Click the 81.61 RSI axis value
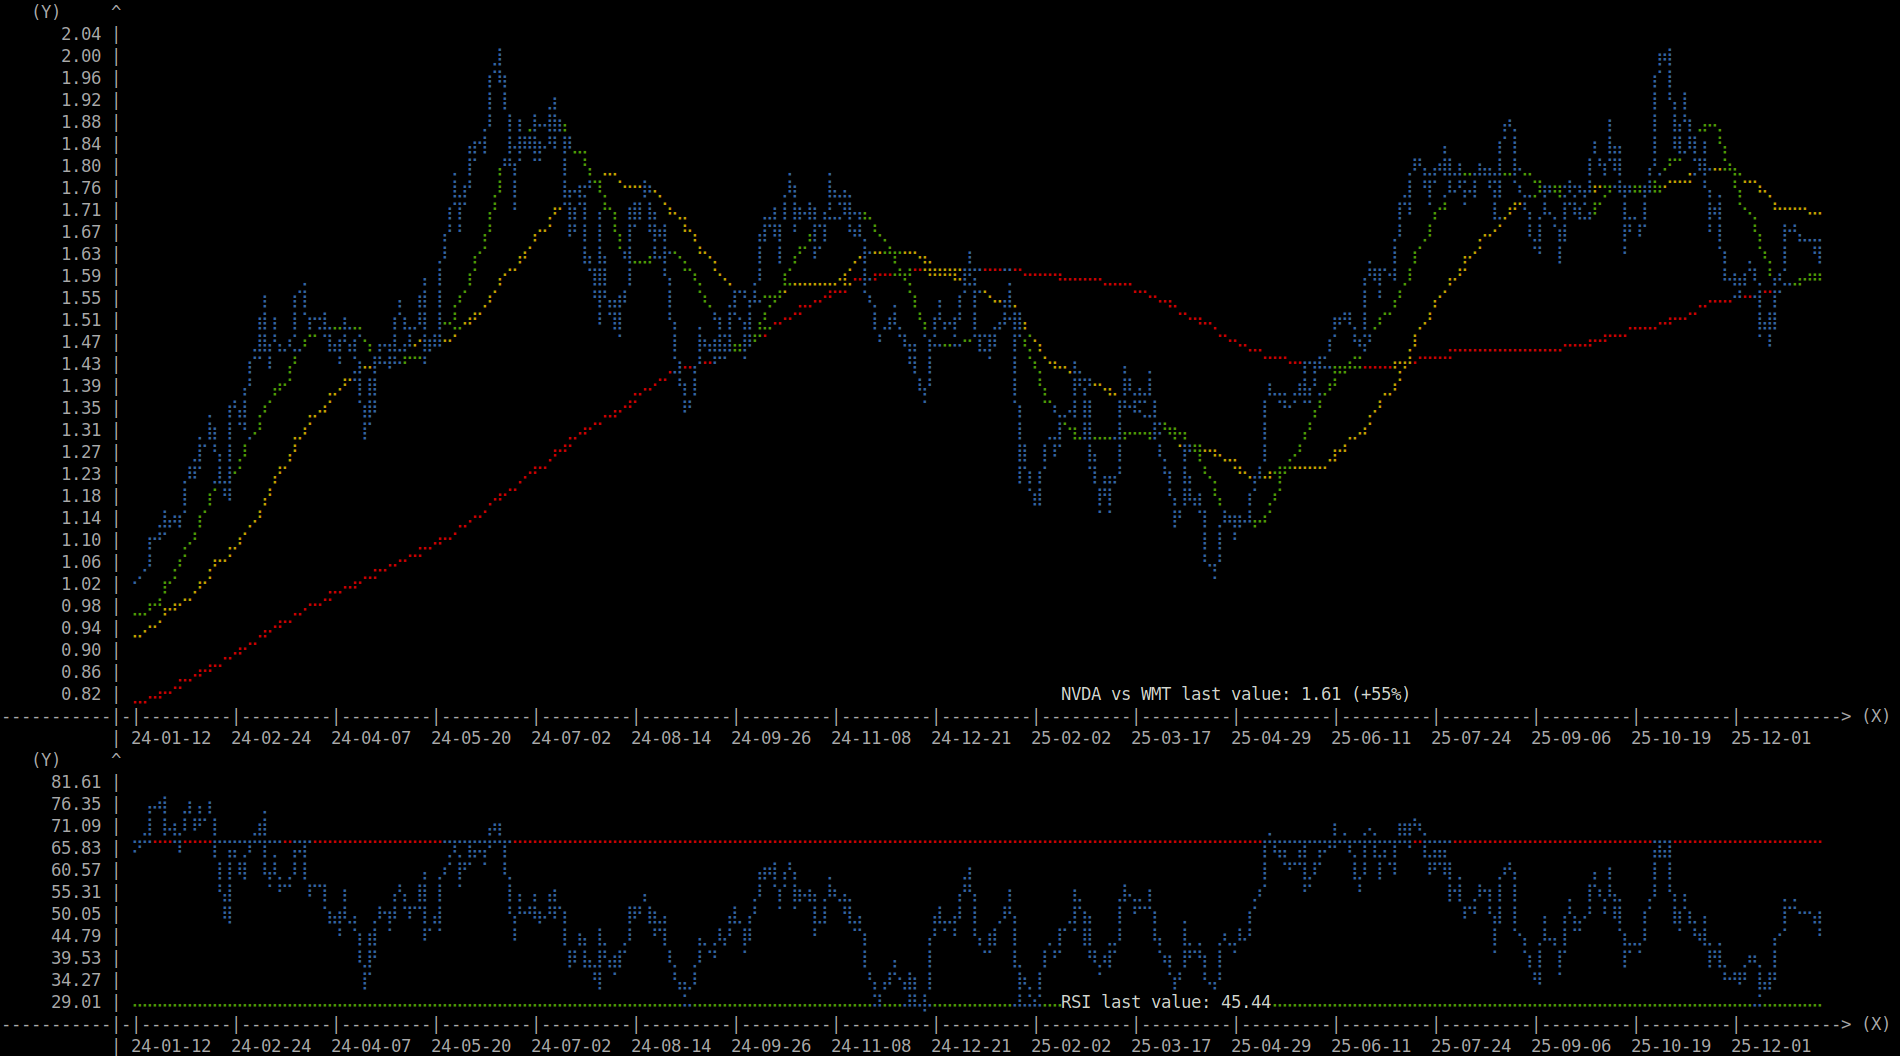Screen dimensions: 1900x1056 (x=76, y=782)
